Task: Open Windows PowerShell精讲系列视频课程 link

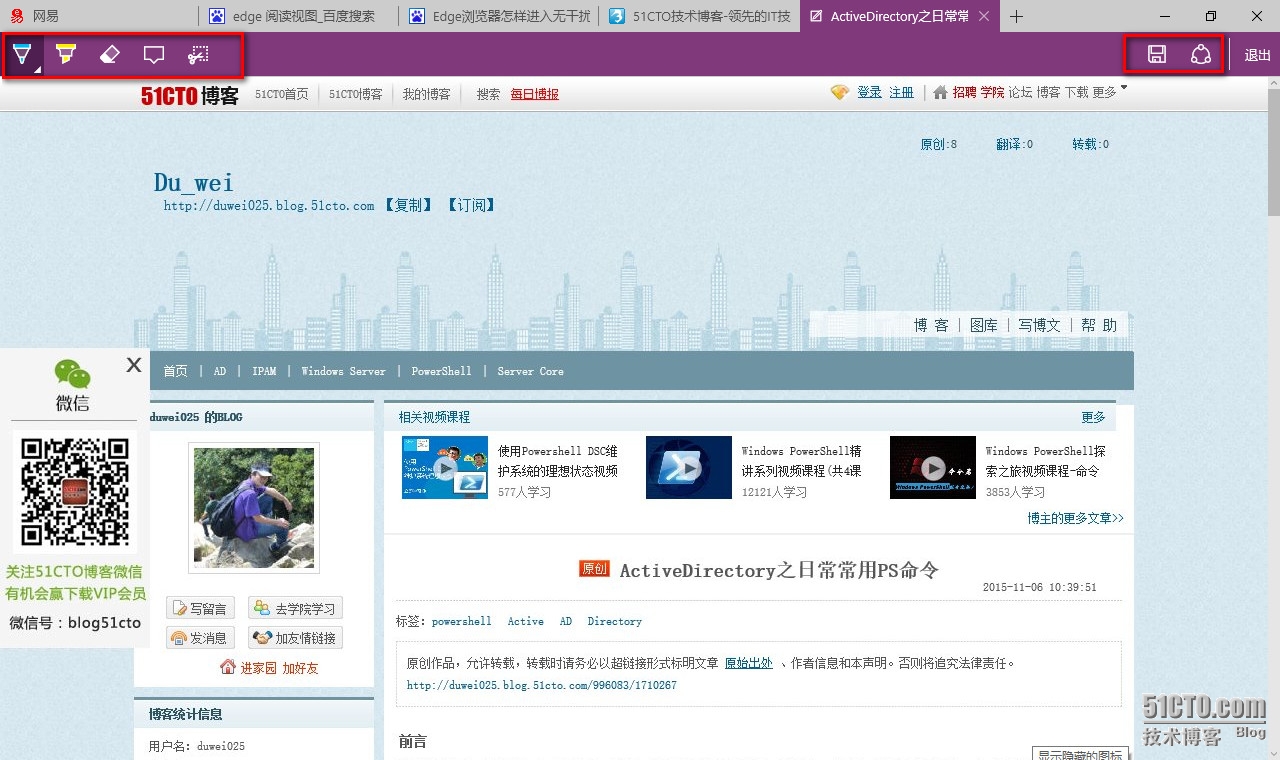Action: click(x=801, y=461)
